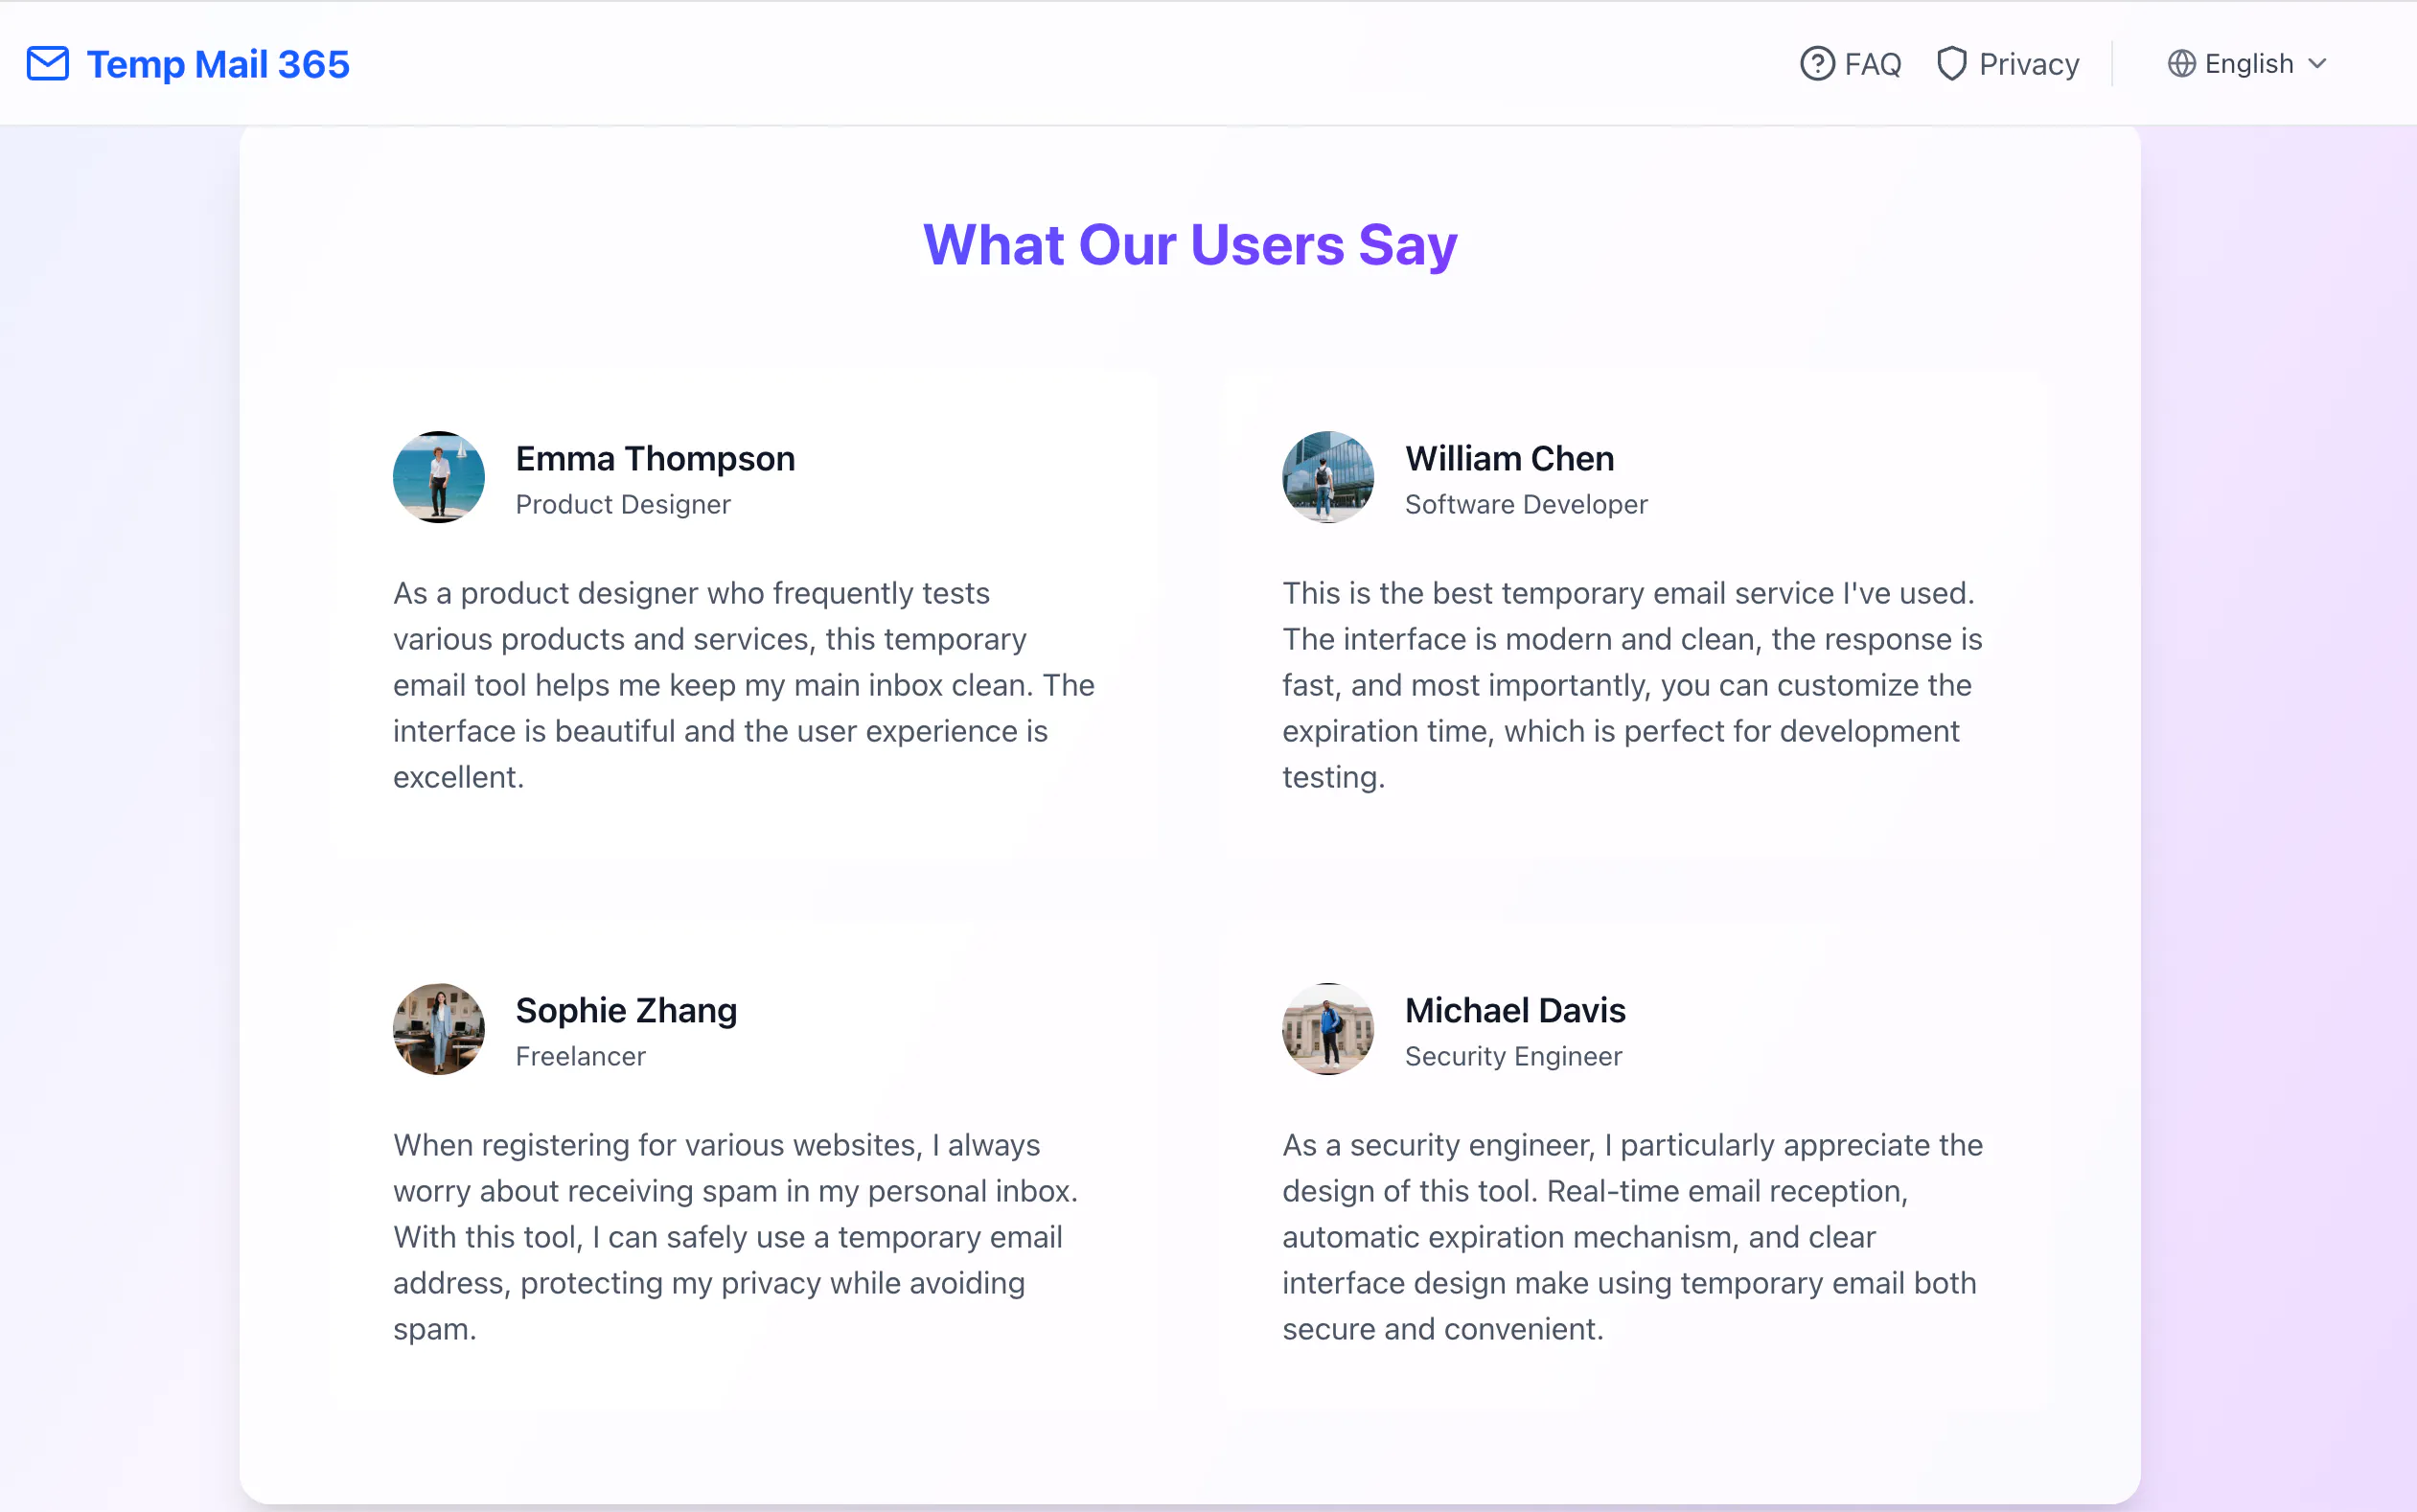Screen dimensions: 2417x1512
Task: Open the Privacy page
Action: click(2007, 64)
